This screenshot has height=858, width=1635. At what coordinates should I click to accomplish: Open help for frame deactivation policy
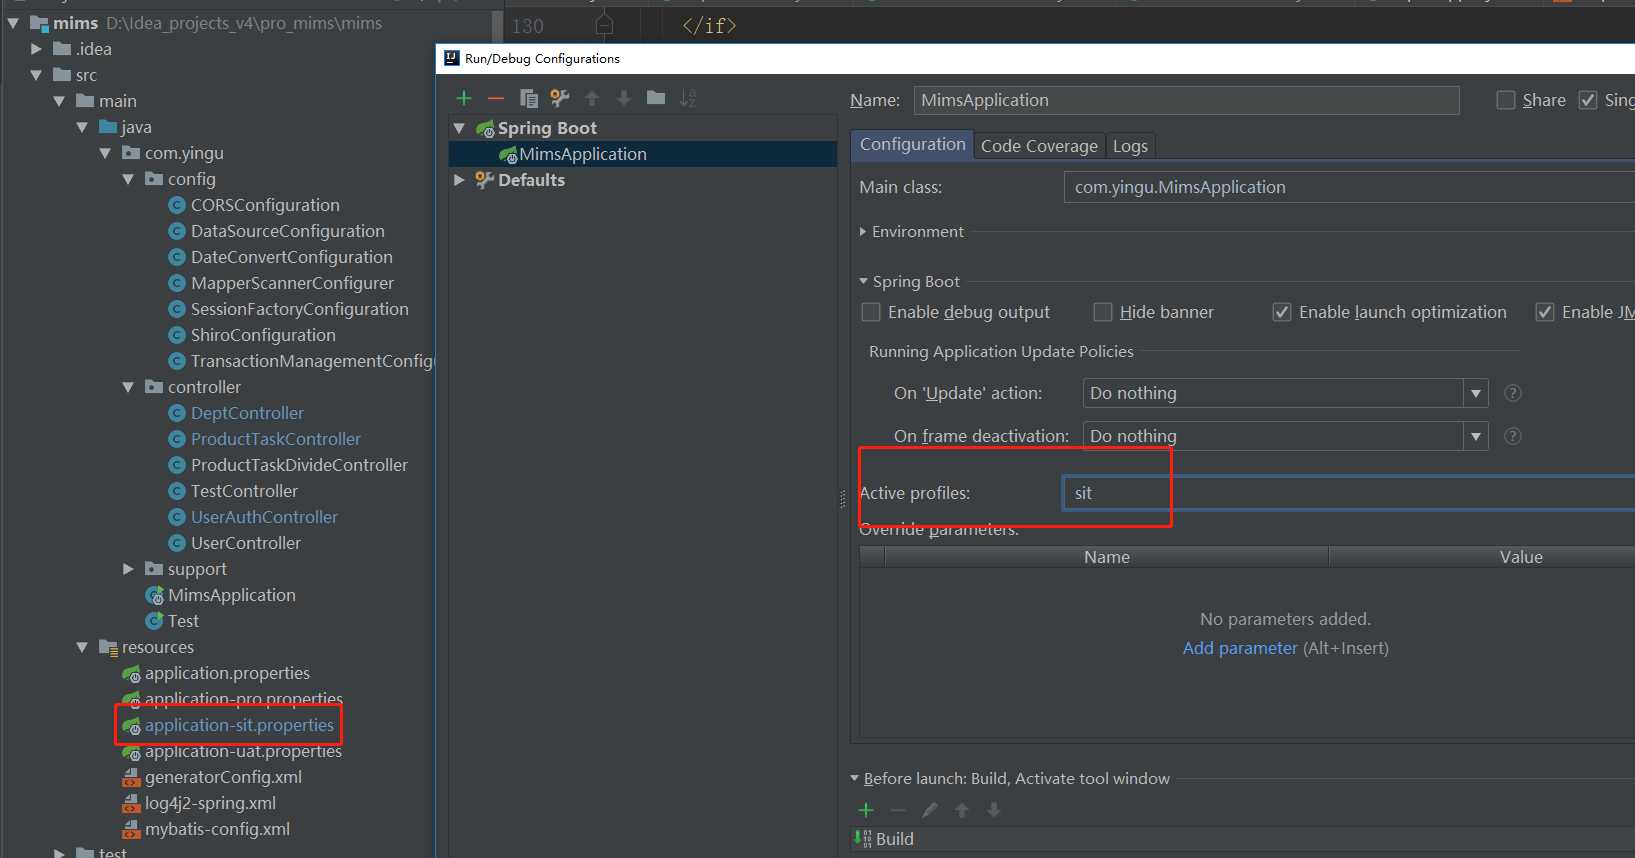tap(1513, 436)
